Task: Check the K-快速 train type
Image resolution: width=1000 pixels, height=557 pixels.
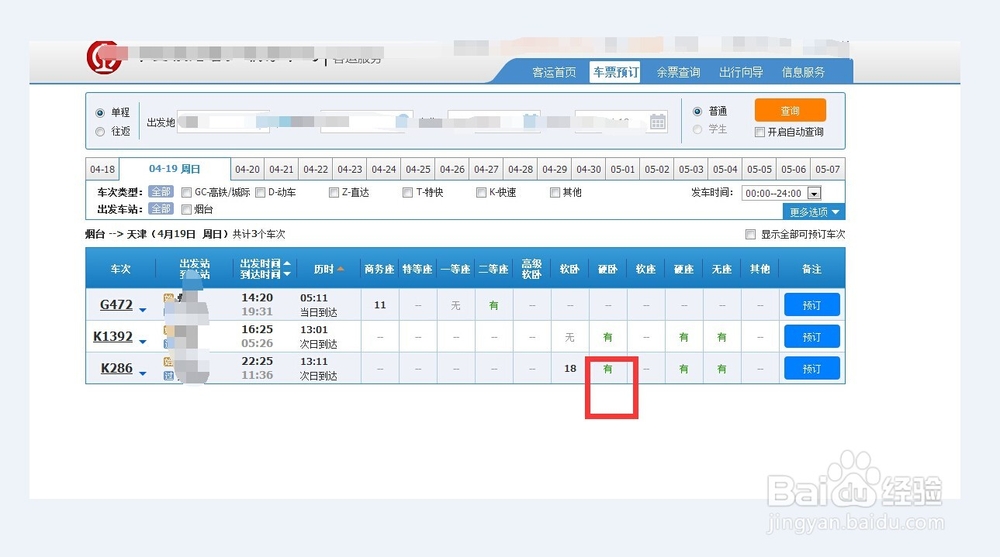Action: pyautogui.click(x=482, y=193)
